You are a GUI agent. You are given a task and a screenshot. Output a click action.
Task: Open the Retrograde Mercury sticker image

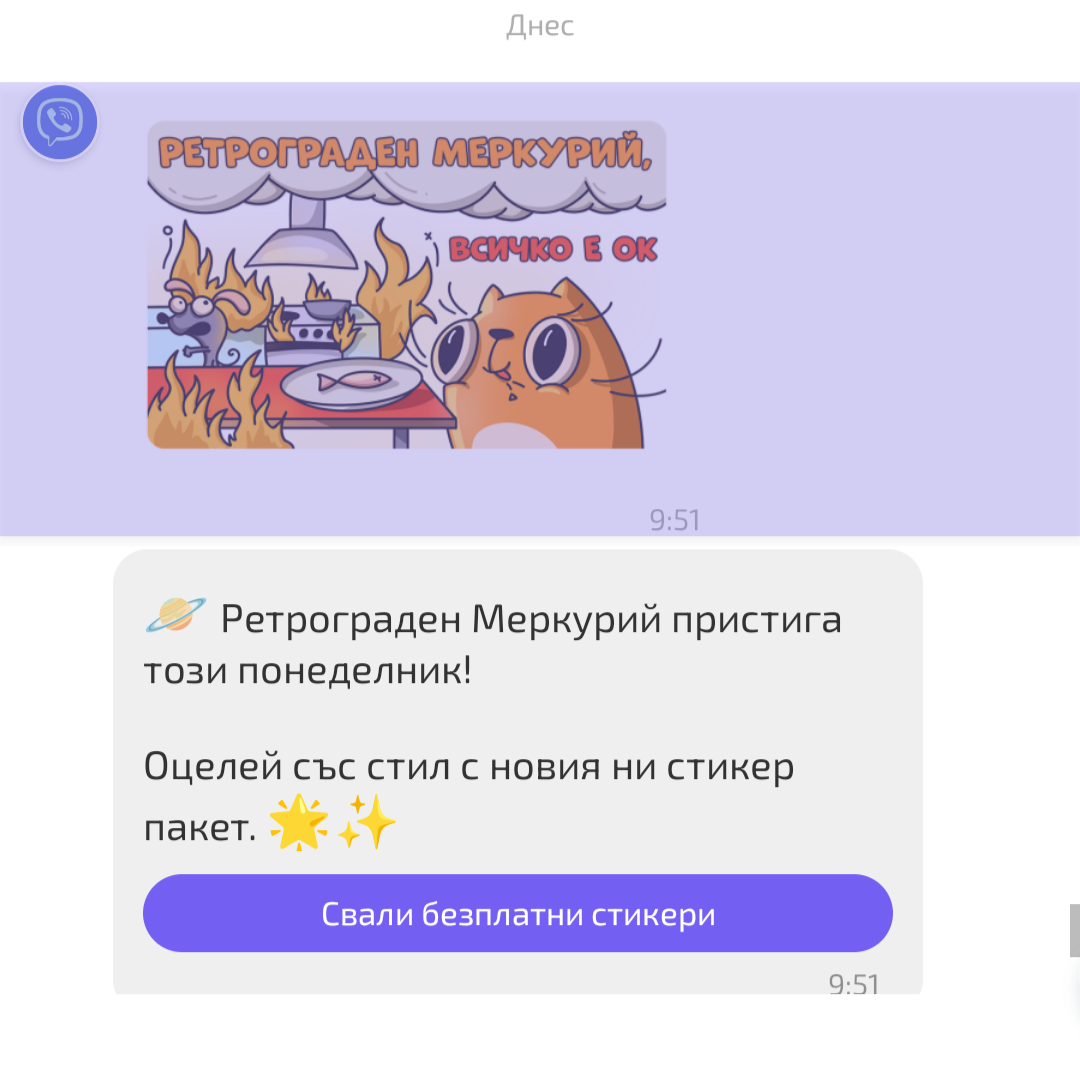pyautogui.click(x=407, y=284)
